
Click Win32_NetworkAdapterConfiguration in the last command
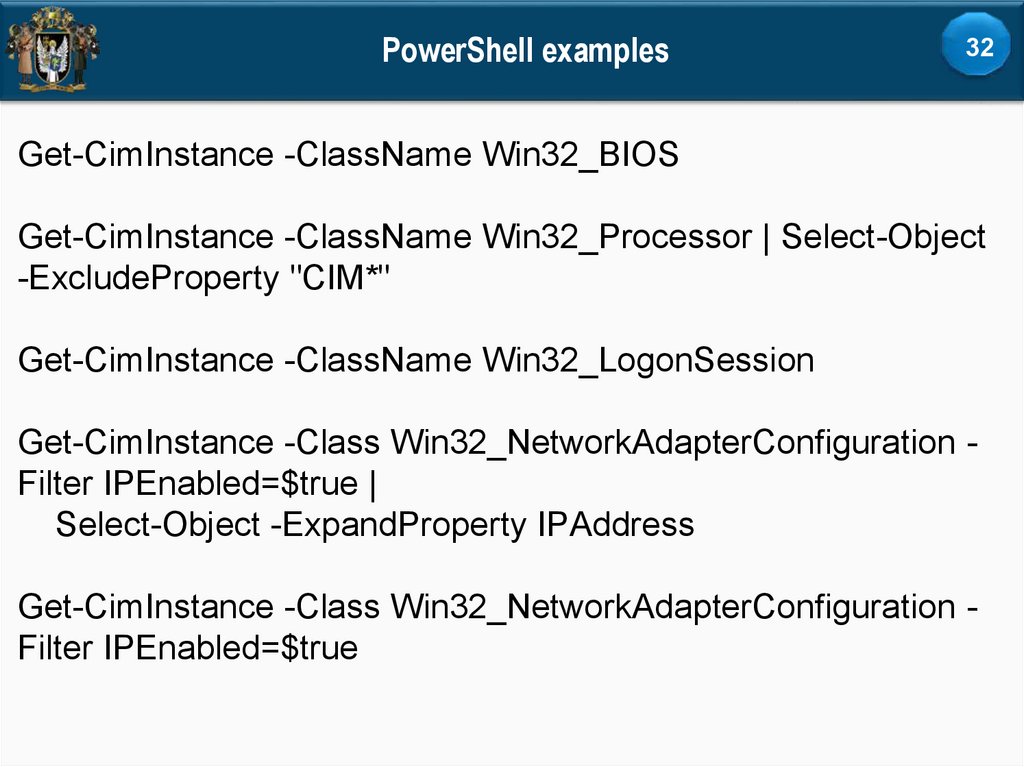(x=673, y=607)
